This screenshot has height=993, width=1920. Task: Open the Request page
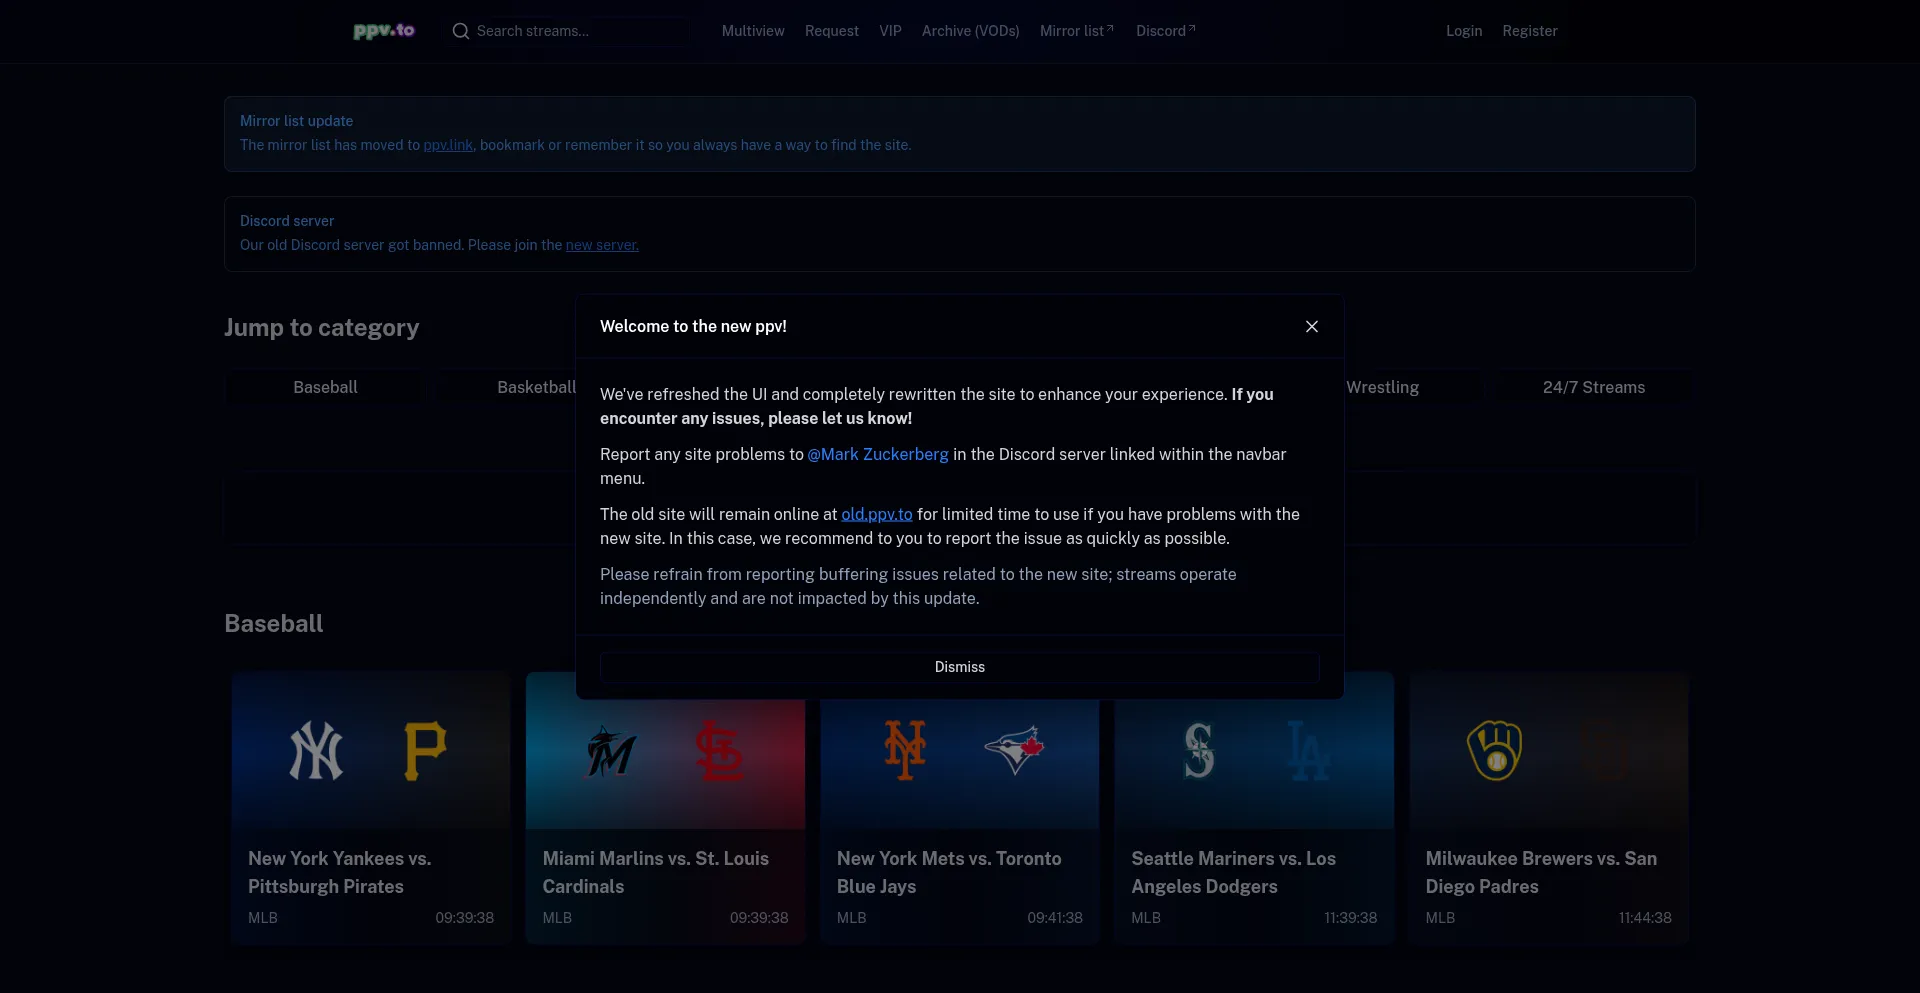click(x=832, y=31)
